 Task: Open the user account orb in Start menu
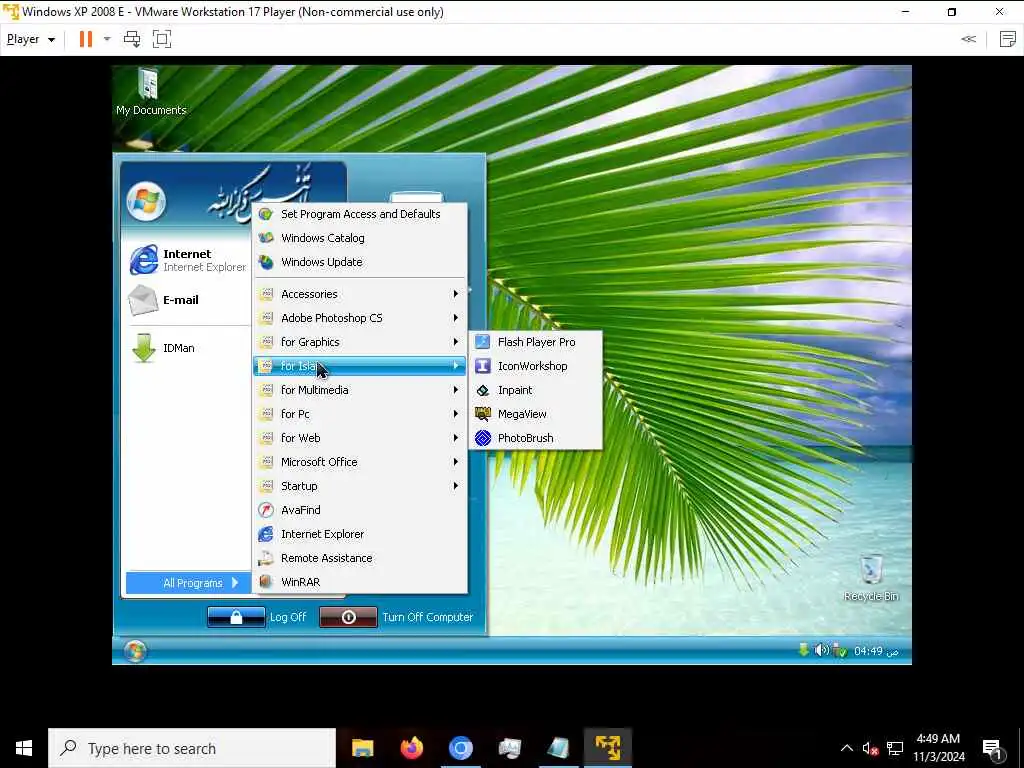[x=146, y=201]
